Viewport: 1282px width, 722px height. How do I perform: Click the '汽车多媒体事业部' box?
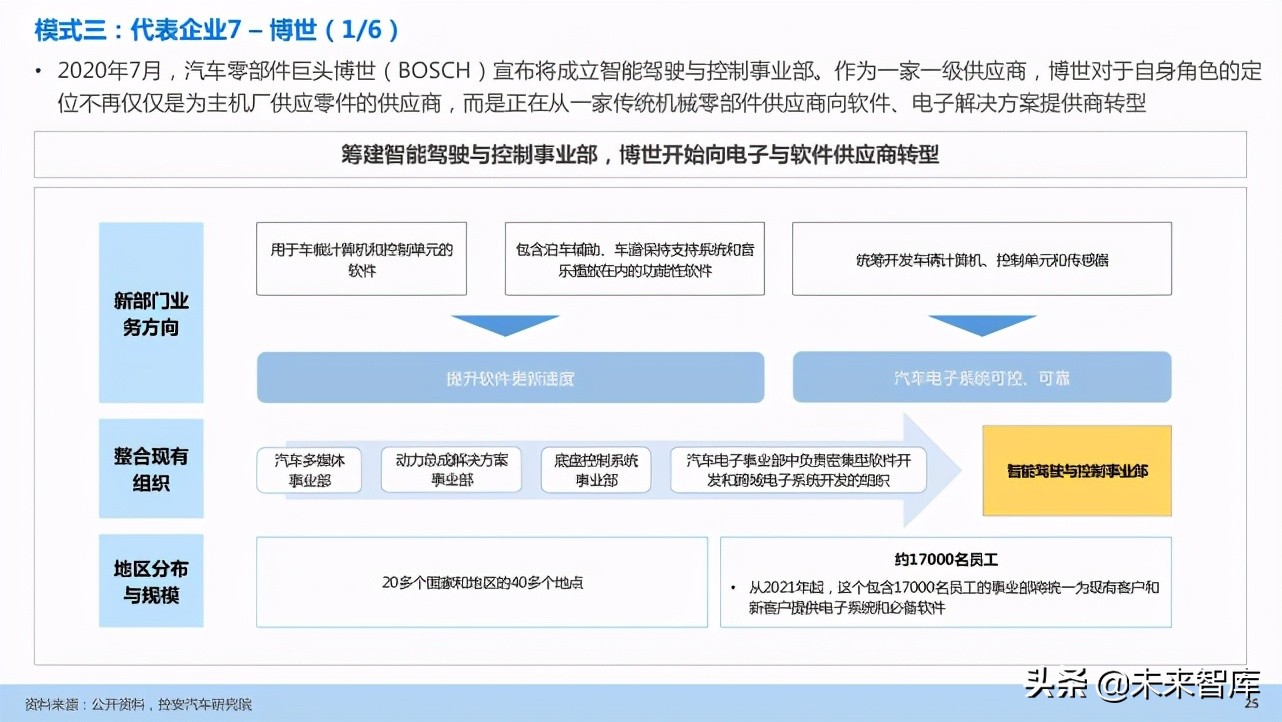pyautogui.click(x=309, y=470)
